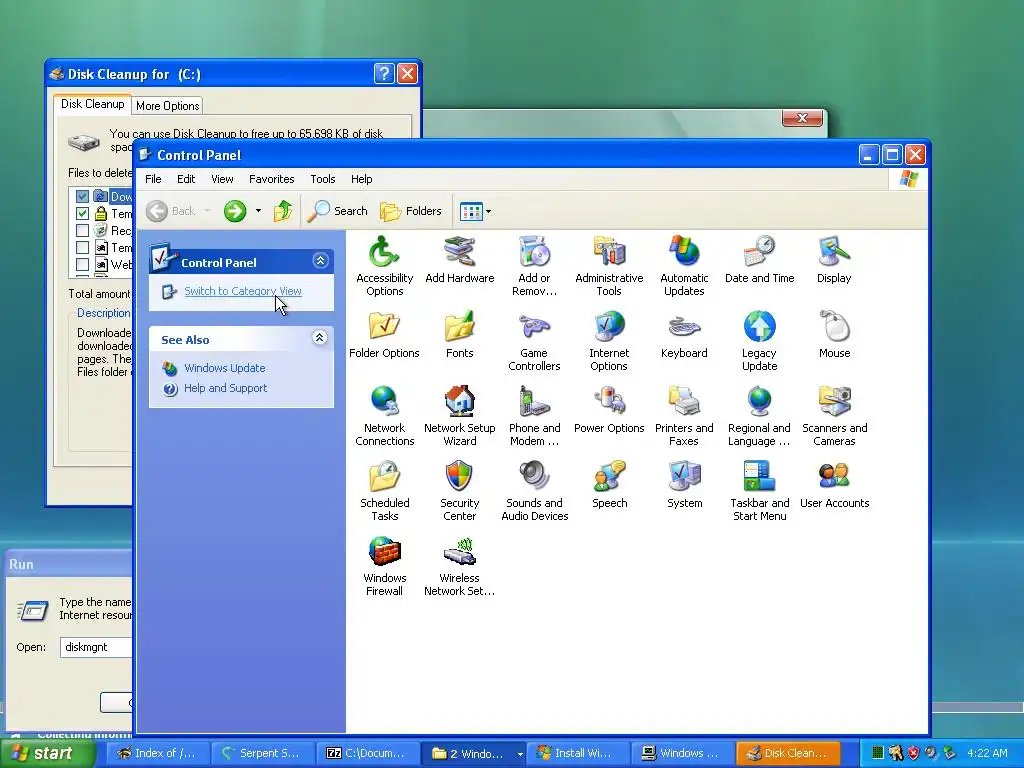Click Disk Cleanup help question button
This screenshot has height=768, width=1024.
(384, 73)
